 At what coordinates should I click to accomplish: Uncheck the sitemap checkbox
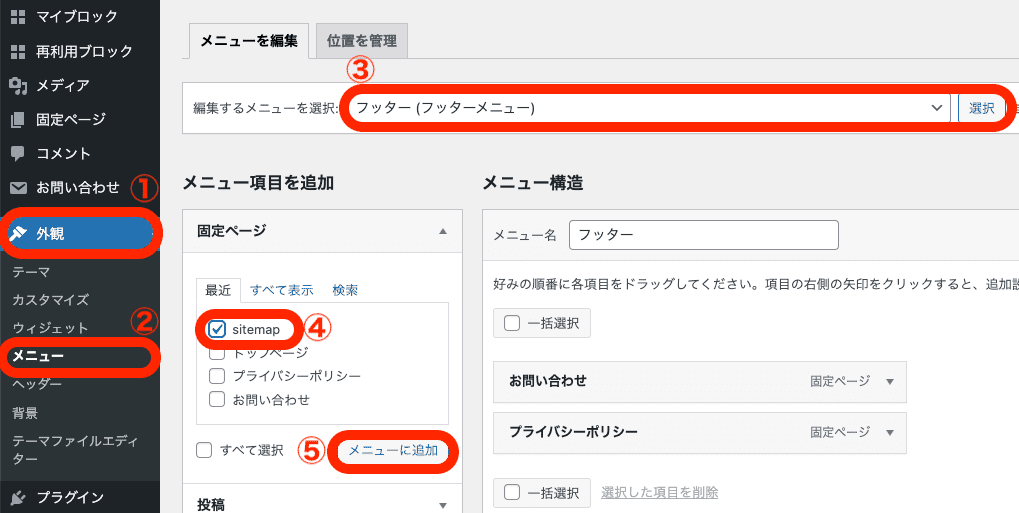click(x=216, y=330)
